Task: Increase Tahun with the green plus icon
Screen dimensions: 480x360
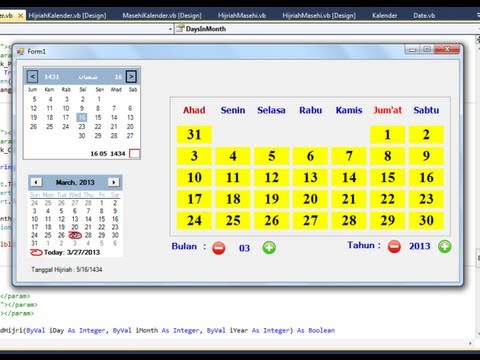Action: tap(445, 247)
